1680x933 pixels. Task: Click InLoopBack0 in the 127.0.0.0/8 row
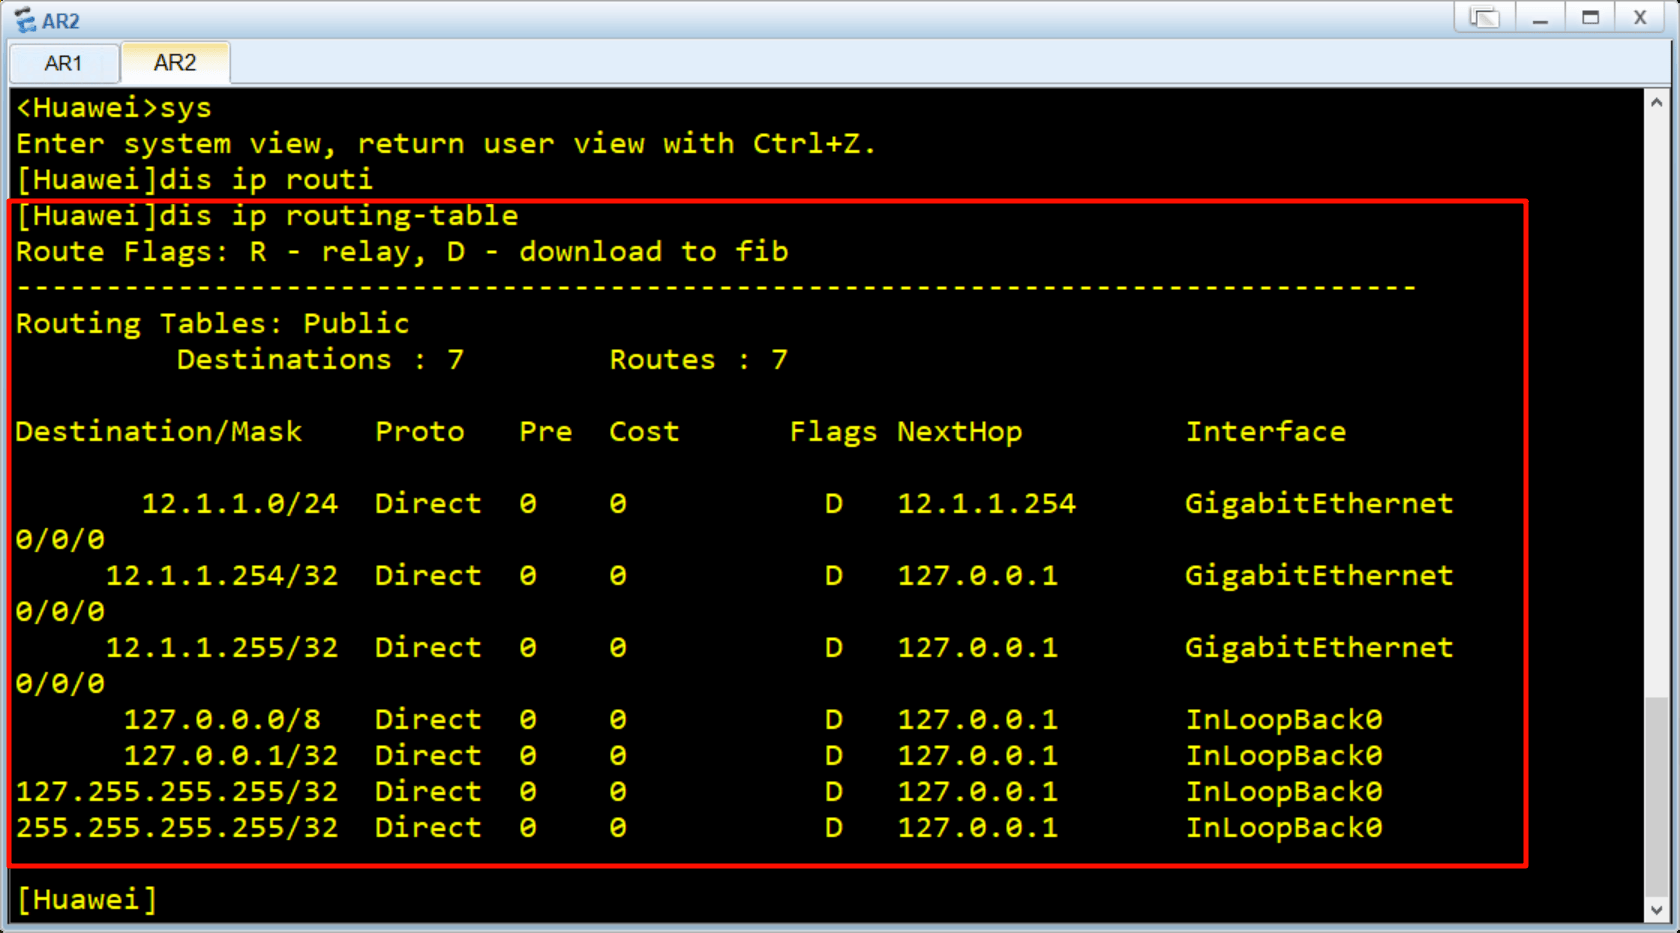[1284, 720]
